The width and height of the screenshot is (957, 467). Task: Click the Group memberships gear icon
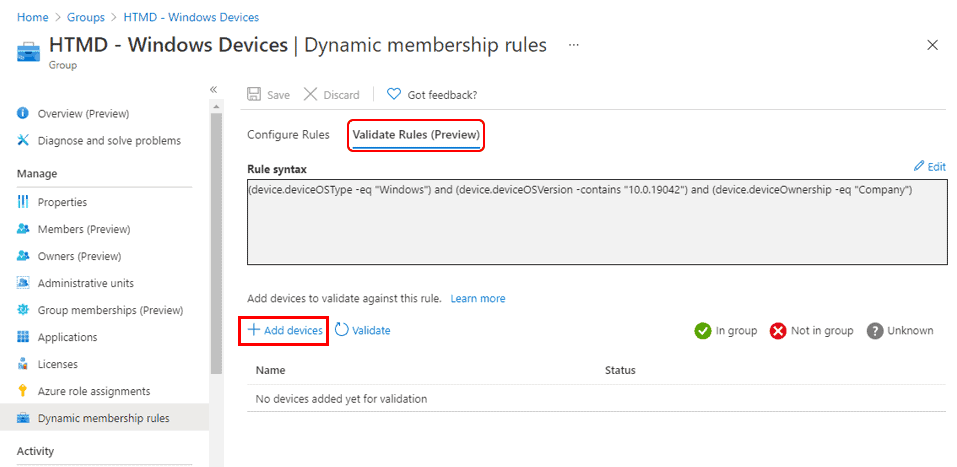pyautogui.click(x=23, y=310)
